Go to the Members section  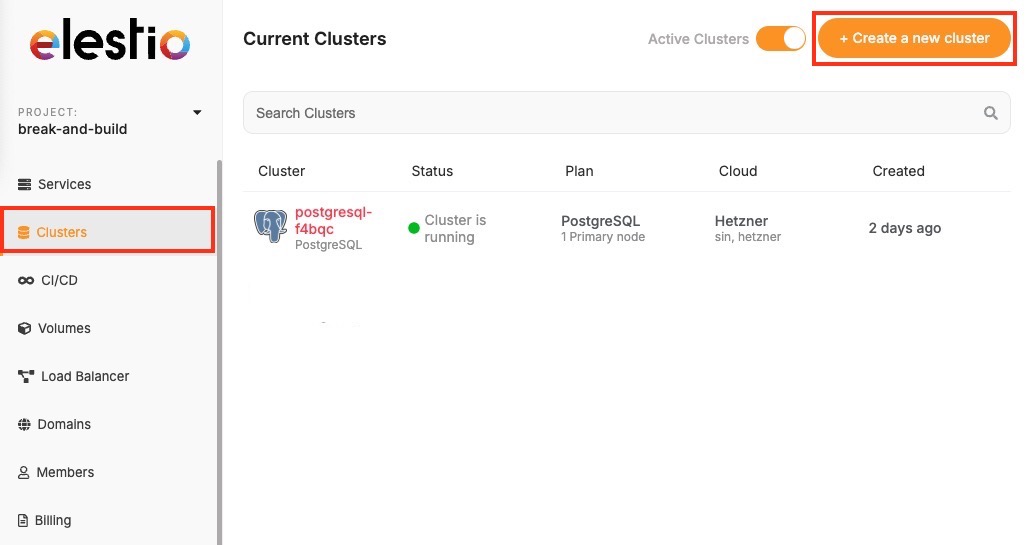coord(65,473)
